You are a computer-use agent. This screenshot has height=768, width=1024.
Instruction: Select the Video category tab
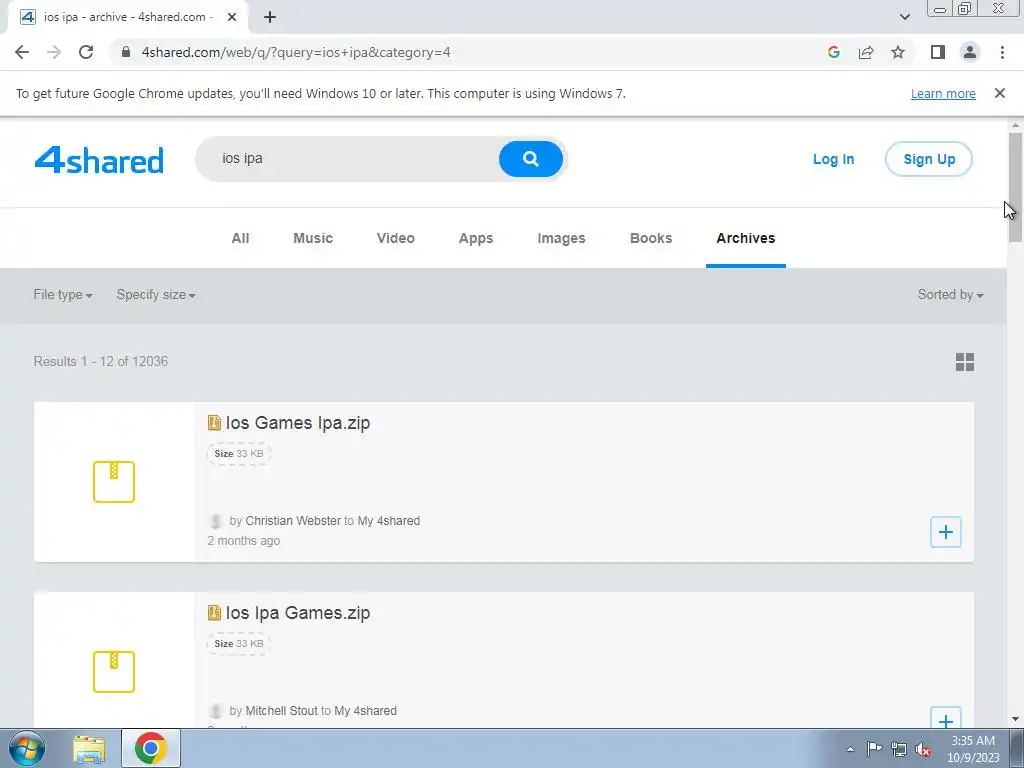tap(396, 238)
